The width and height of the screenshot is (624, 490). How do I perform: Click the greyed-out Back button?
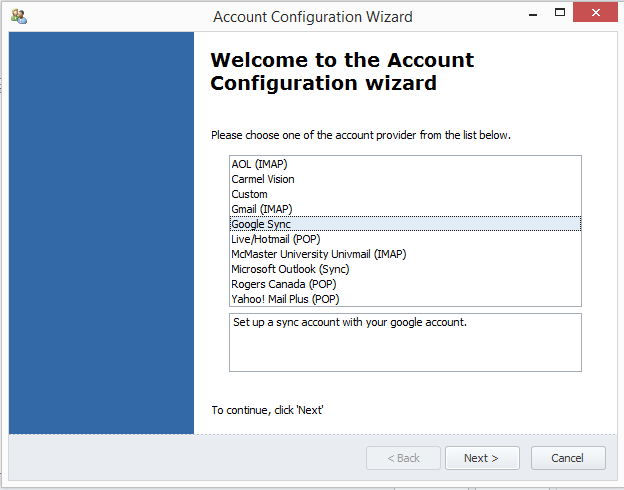point(403,458)
